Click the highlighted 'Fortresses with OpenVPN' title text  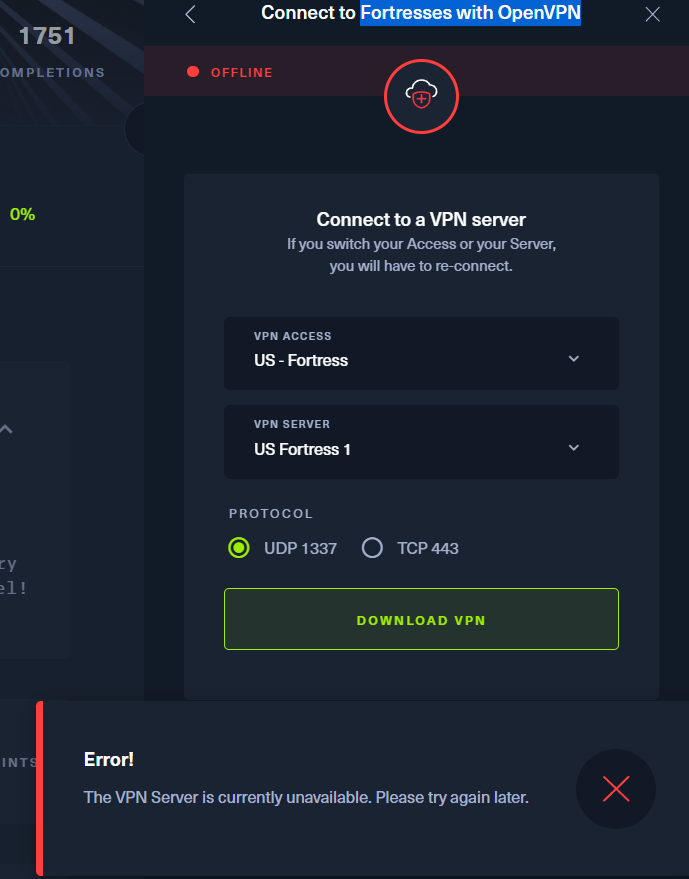[470, 13]
